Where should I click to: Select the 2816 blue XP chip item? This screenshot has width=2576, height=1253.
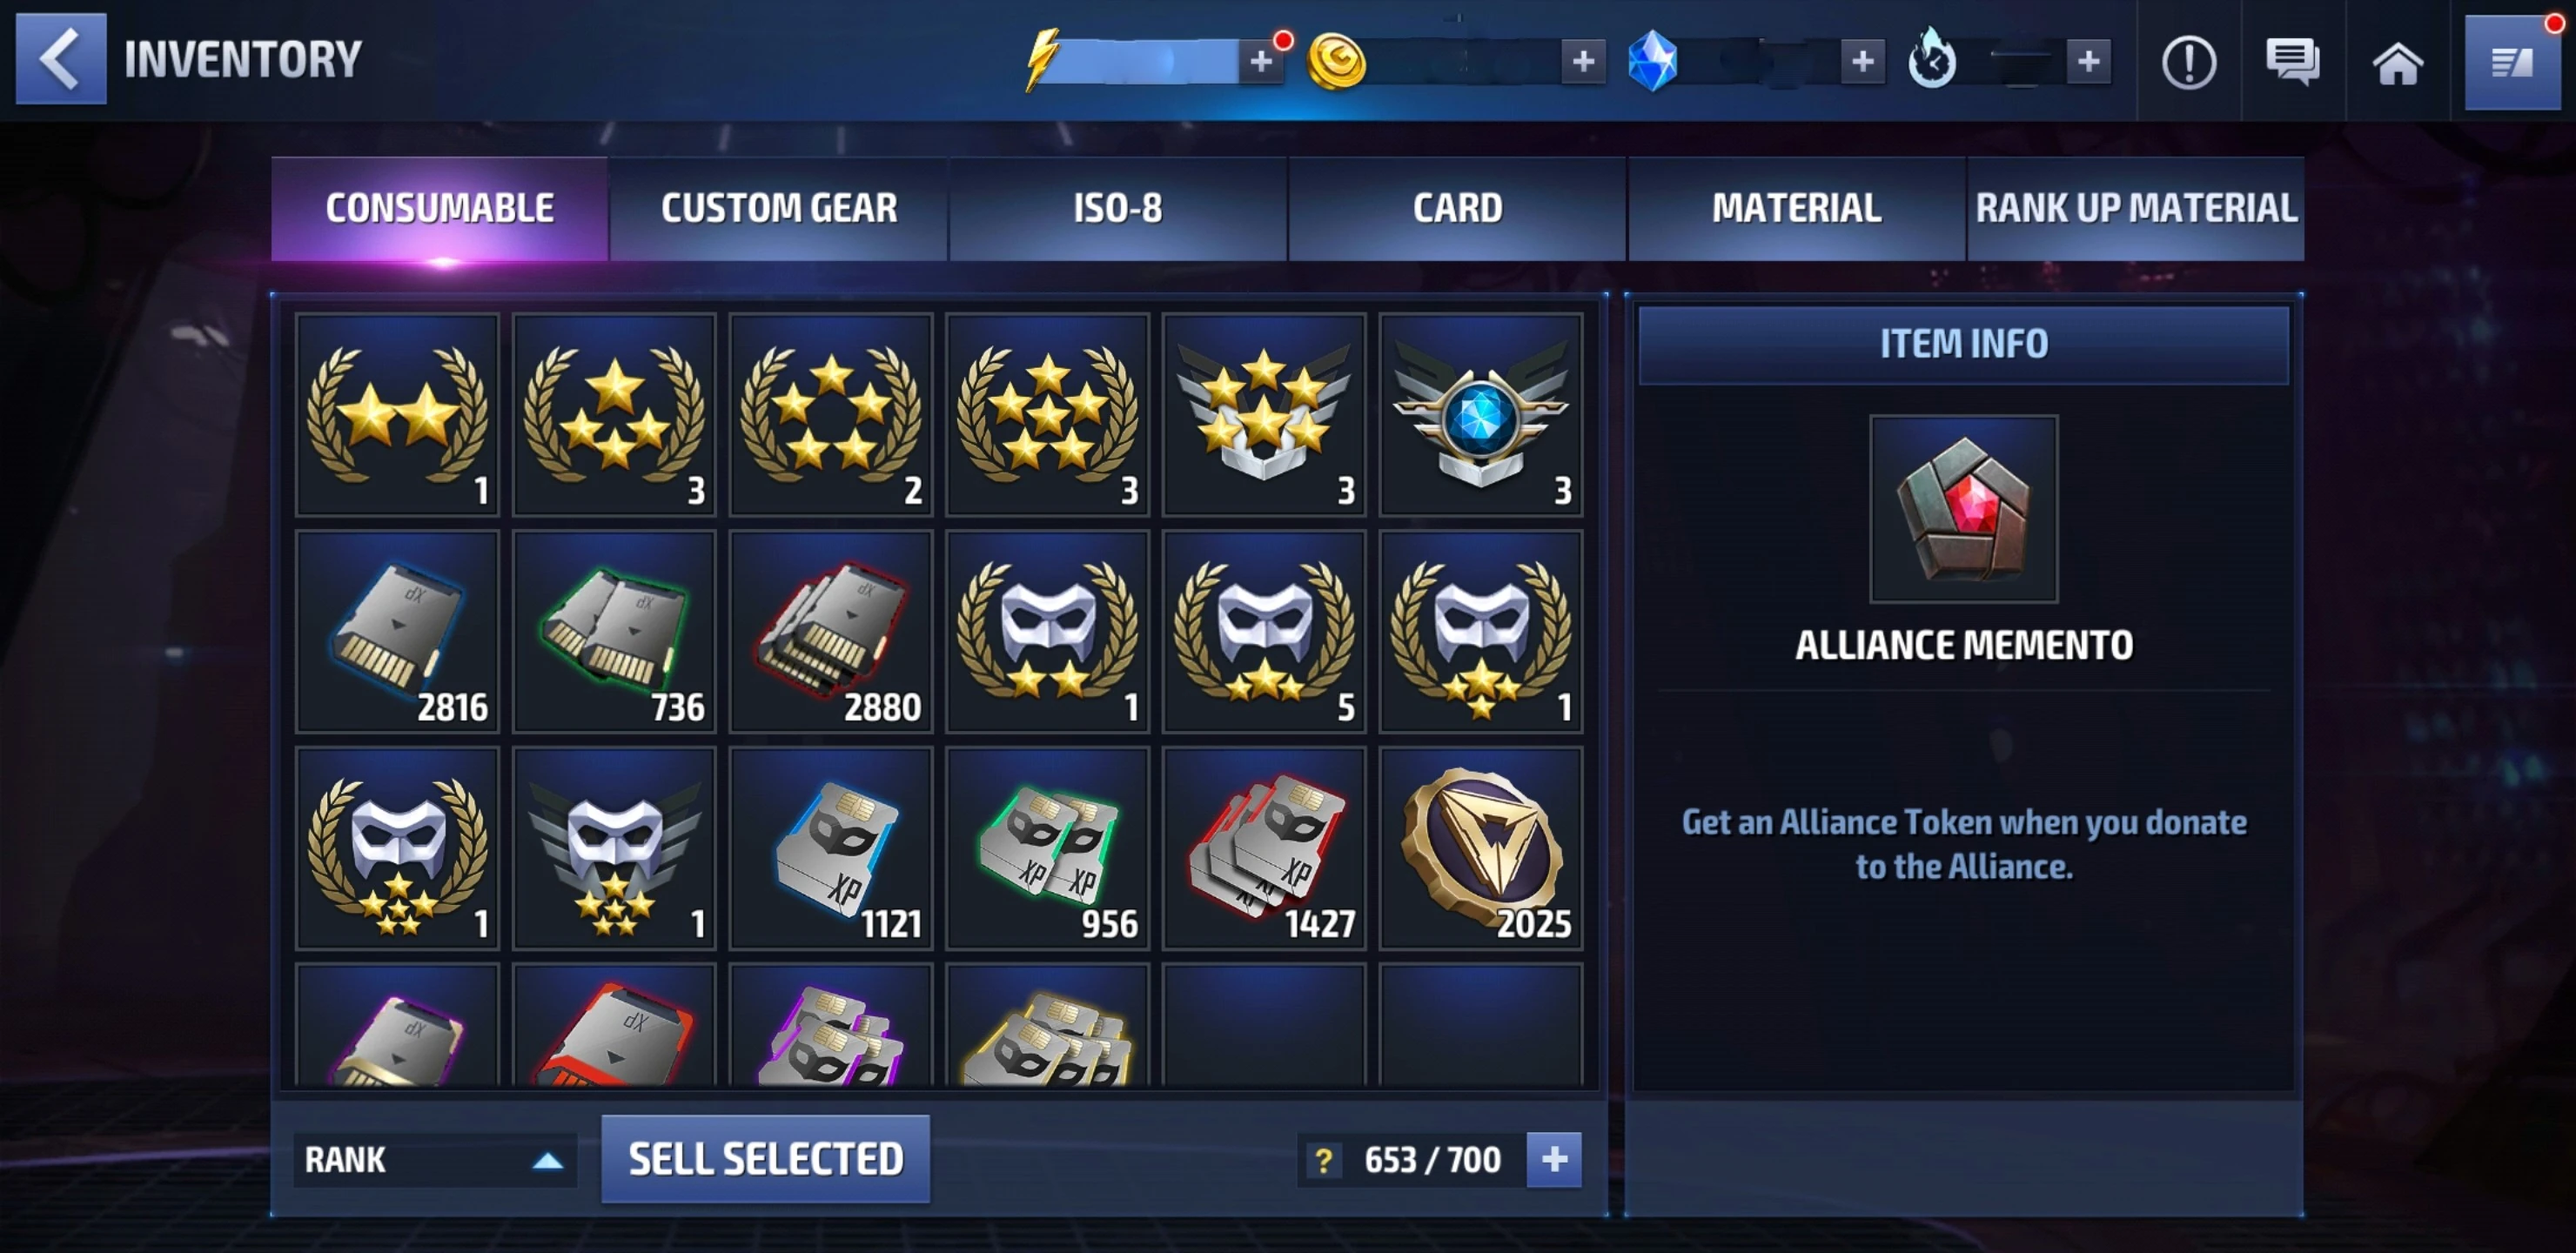pos(397,632)
